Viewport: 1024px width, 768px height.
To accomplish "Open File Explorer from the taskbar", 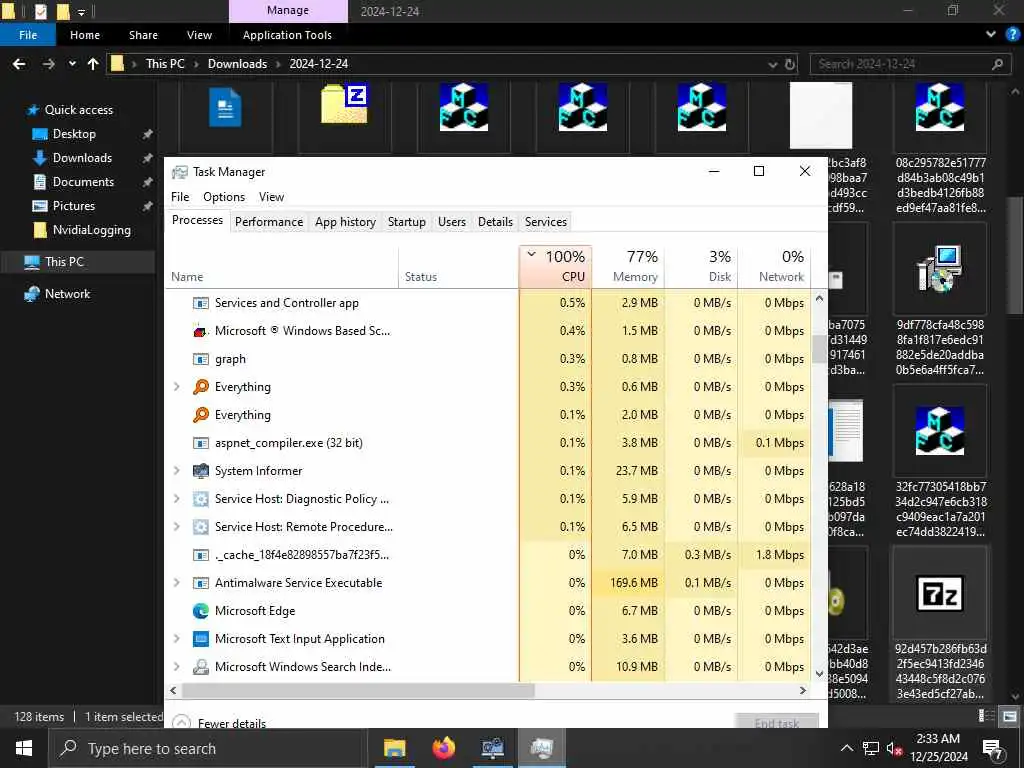I will click(394, 748).
